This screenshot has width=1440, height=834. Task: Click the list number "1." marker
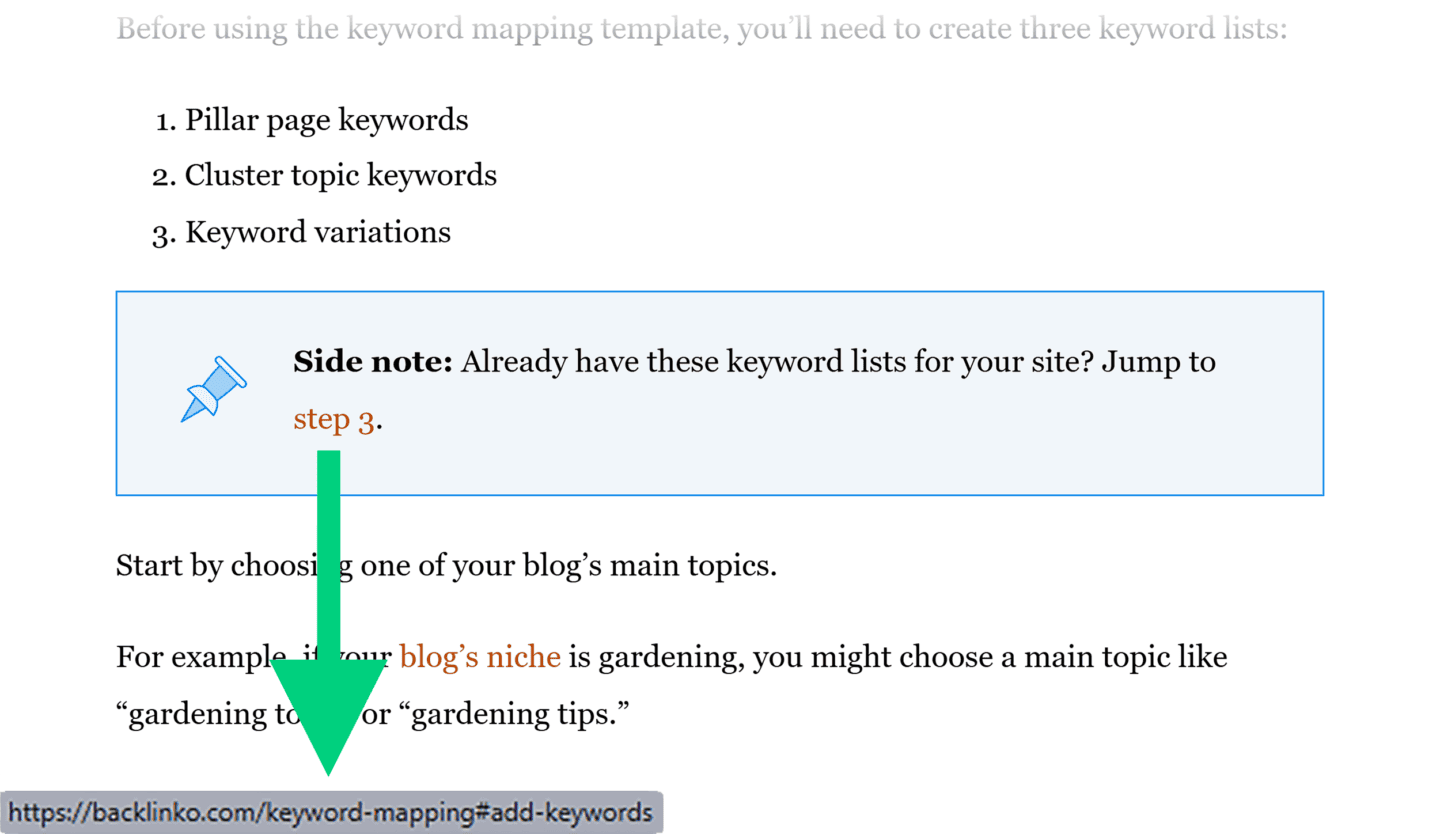pyautogui.click(x=166, y=121)
